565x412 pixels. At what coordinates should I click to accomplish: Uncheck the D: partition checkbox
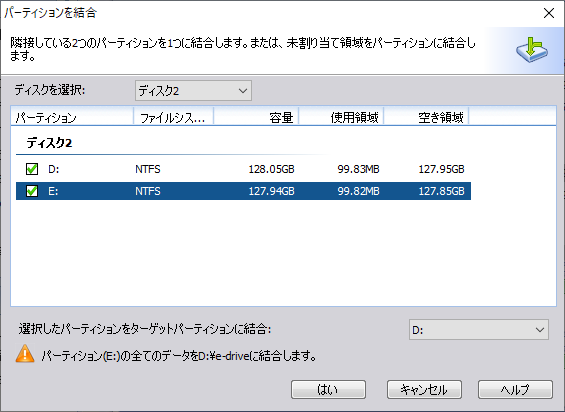pyautogui.click(x=32, y=169)
